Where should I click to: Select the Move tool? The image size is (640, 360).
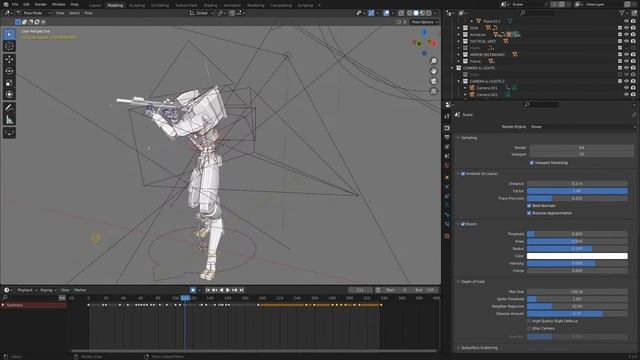(x=9, y=60)
